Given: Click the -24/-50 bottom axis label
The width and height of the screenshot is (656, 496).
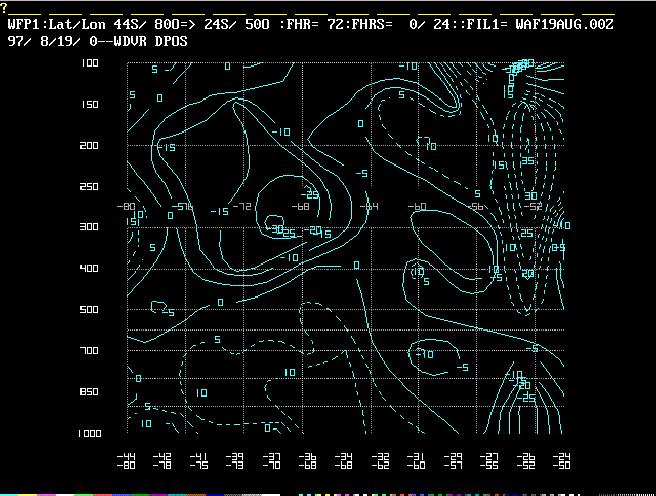Looking at the screenshot, I should tap(561, 461).
